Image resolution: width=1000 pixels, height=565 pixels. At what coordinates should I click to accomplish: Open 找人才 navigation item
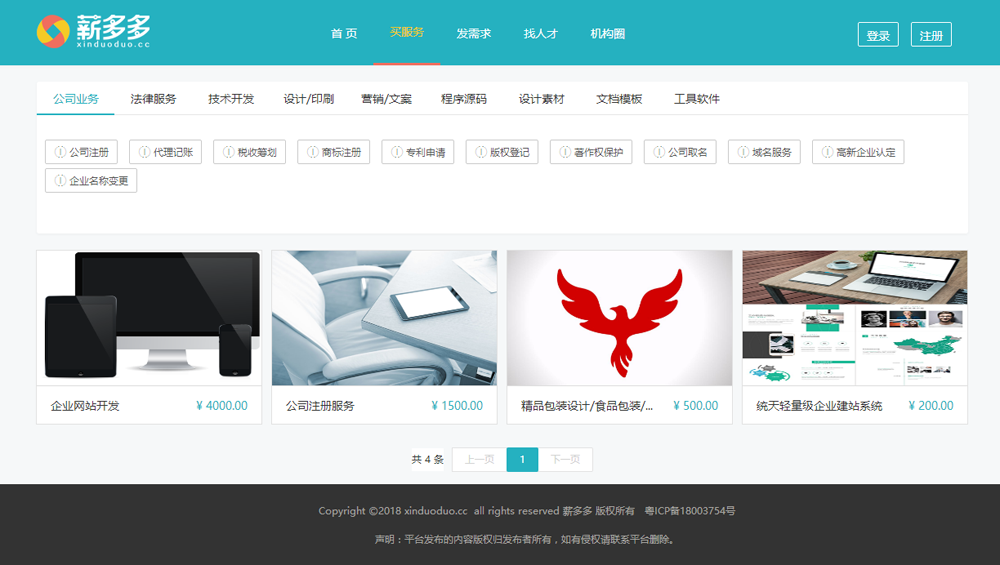pyautogui.click(x=540, y=33)
